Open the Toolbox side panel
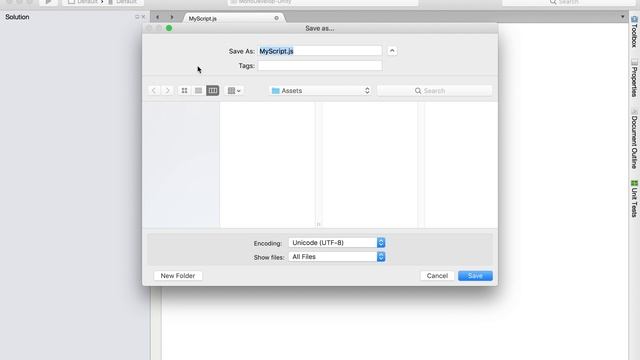The width and height of the screenshot is (640, 360). point(634,32)
